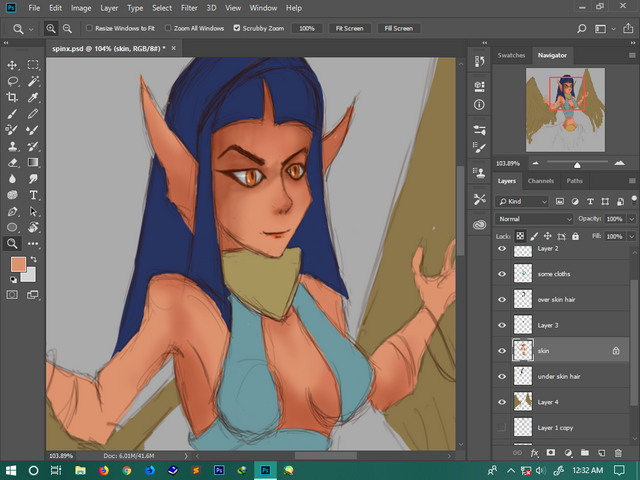Disable Scrubby Zoom checkbox
The width and height of the screenshot is (640, 480).
coord(237,28)
